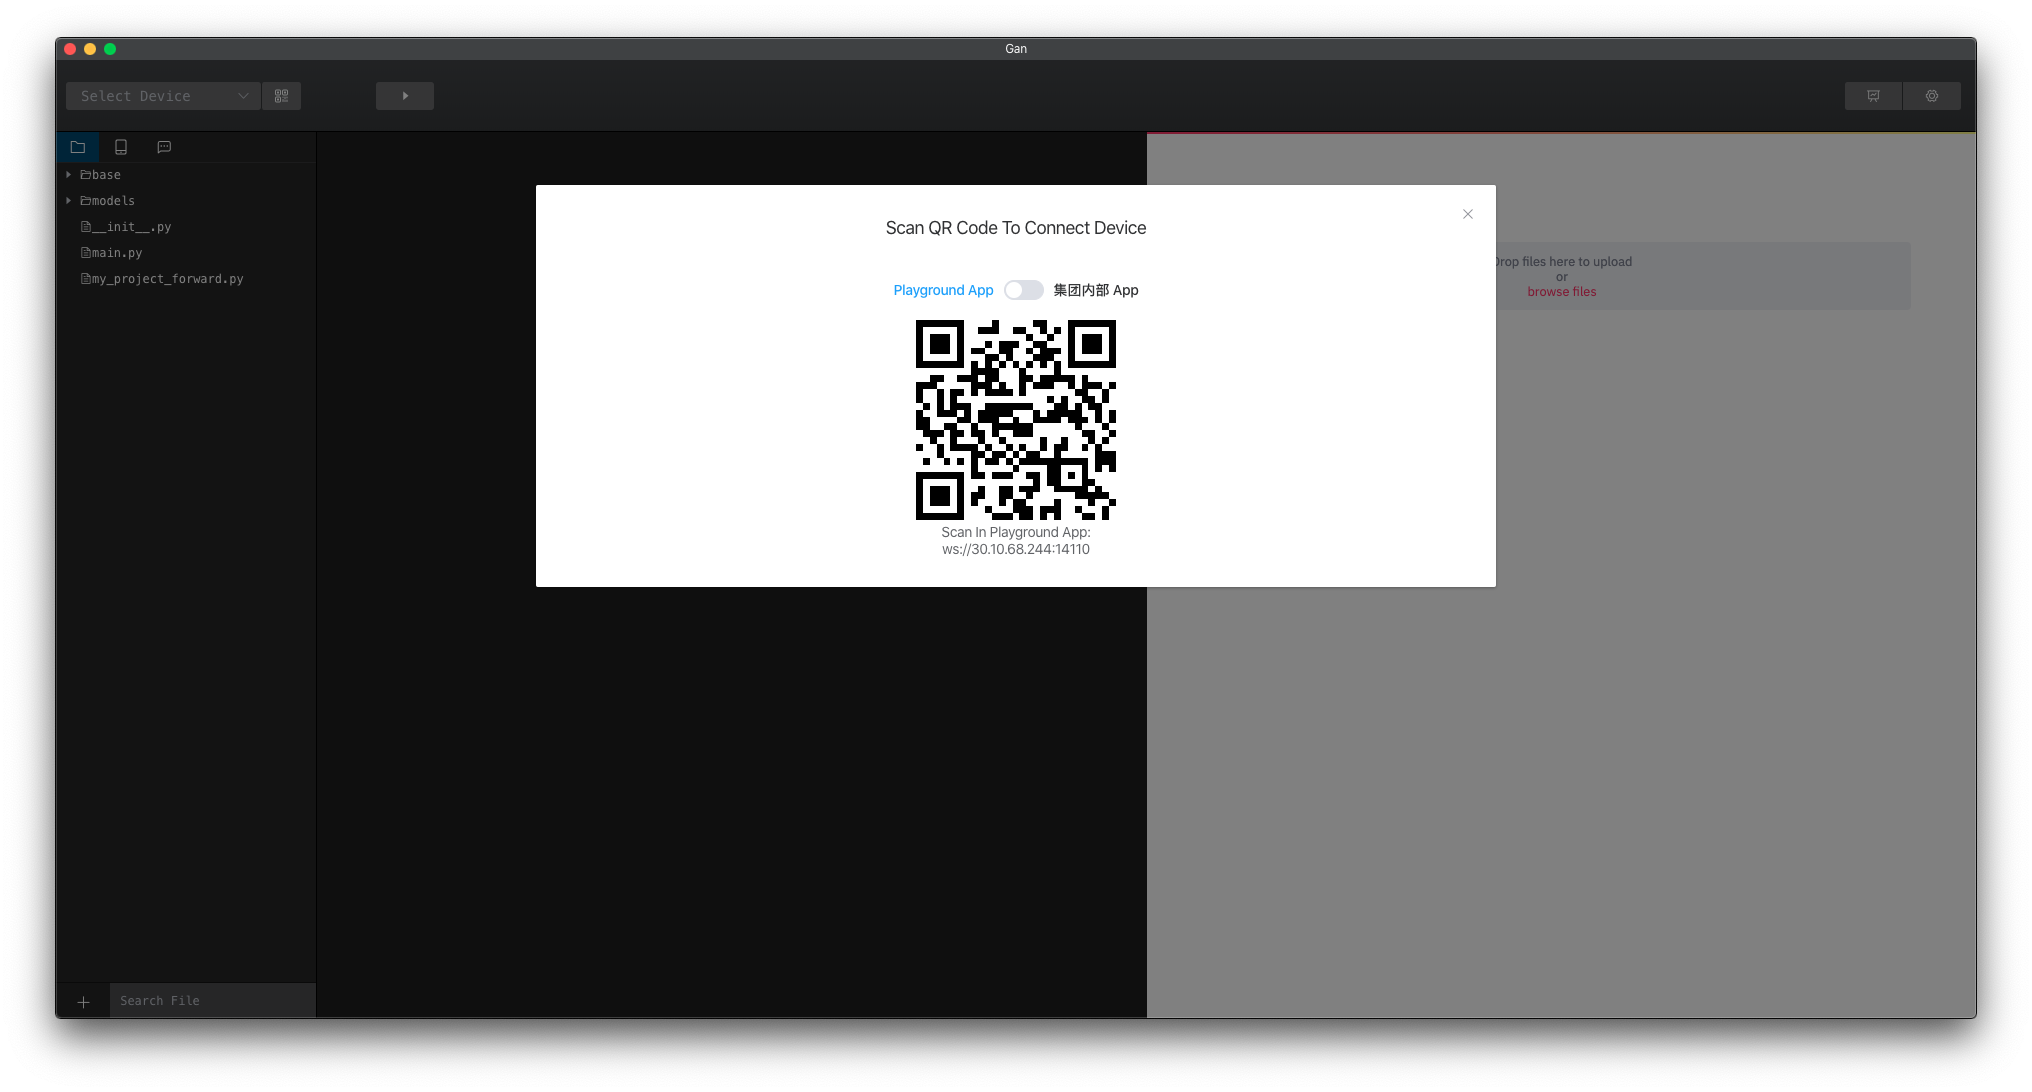Click the QR code image

click(x=1015, y=420)
